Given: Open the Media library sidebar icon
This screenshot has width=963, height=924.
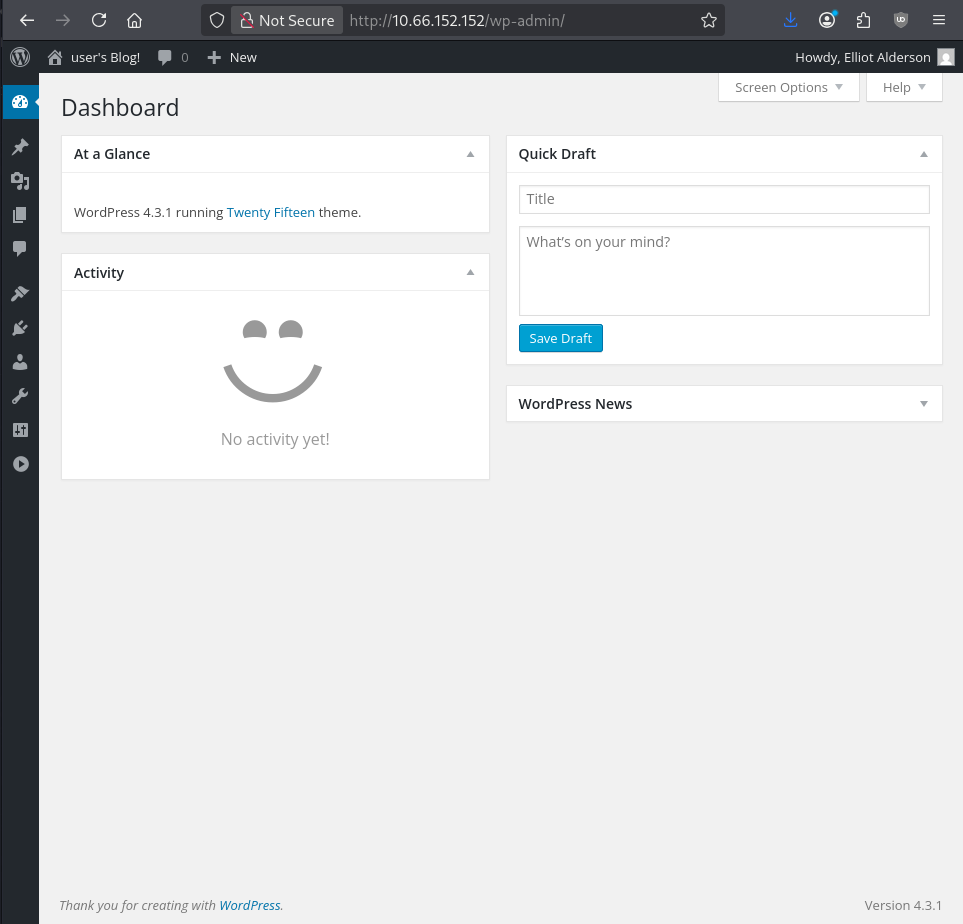Looking at the screenshot, I should [x=19, y=181].
